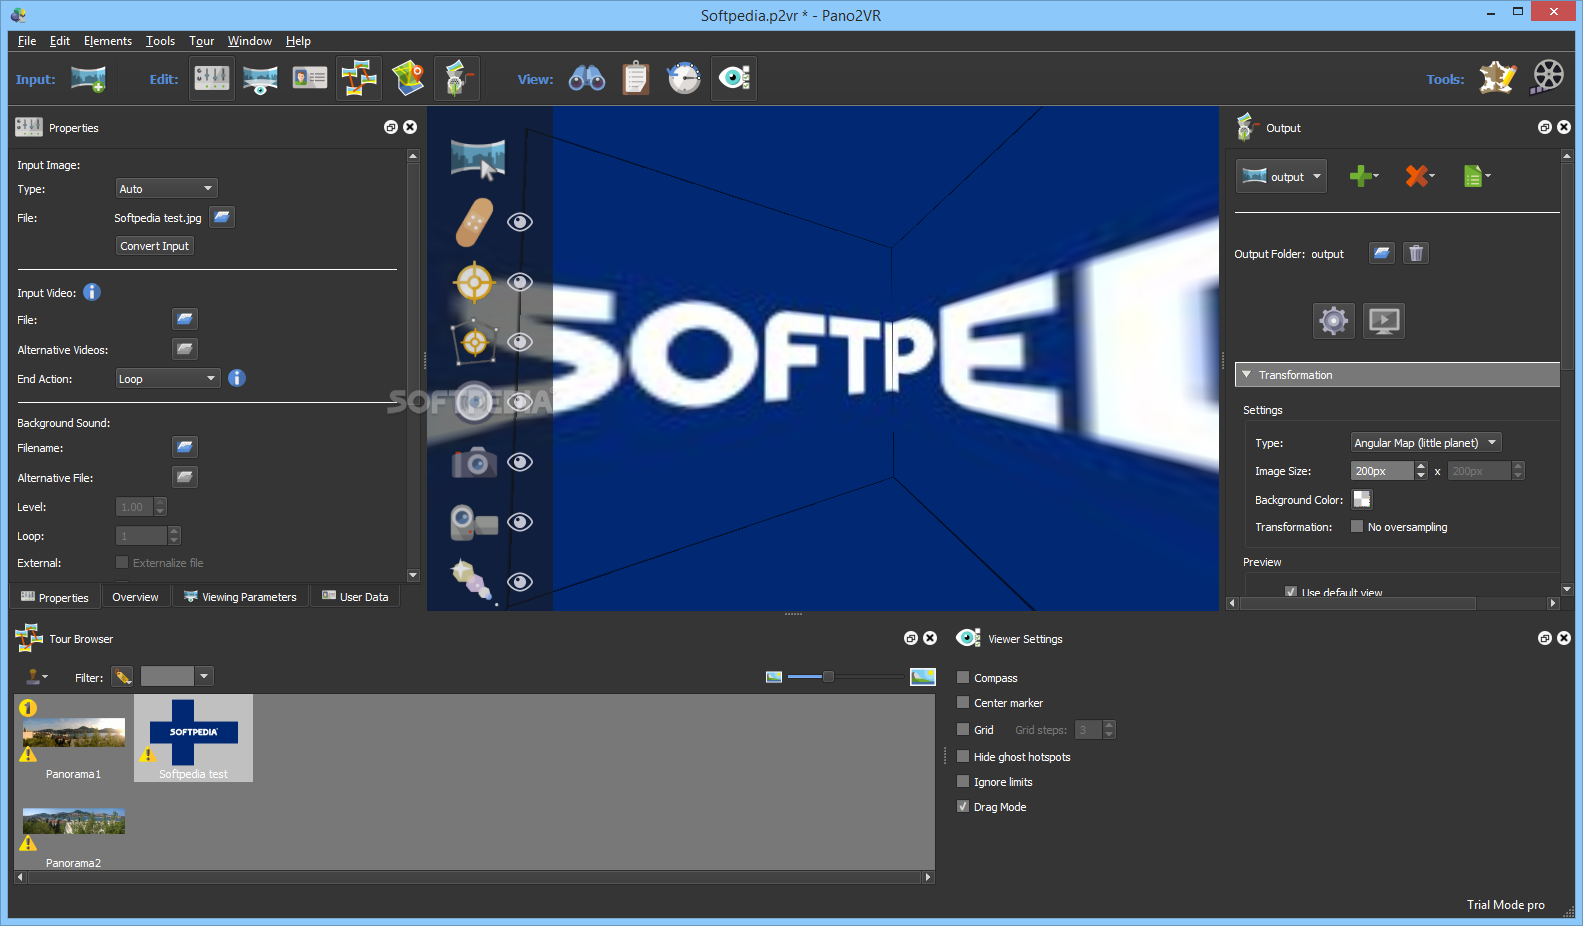Switch to Viewing Parameters tab
The image size is (1583, 926).
pos(240,597)
